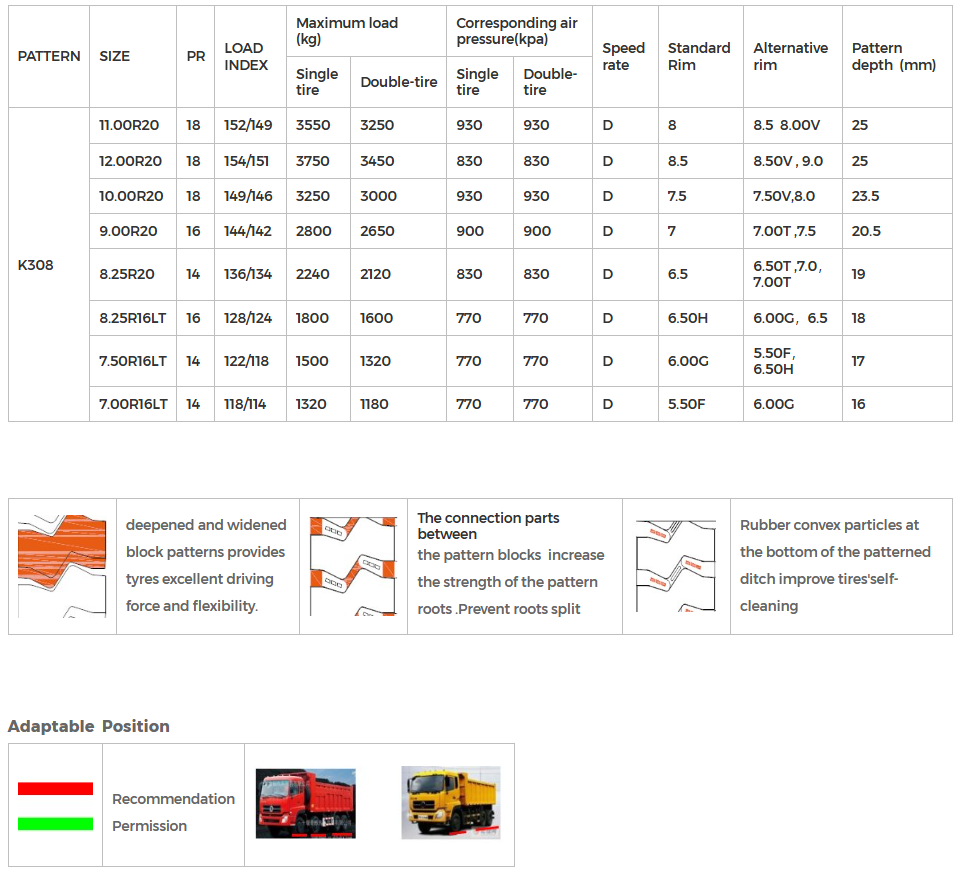Viewport: 961px width, 874px height.
Task: Click single tire load 1800
Action: [312, 318]
